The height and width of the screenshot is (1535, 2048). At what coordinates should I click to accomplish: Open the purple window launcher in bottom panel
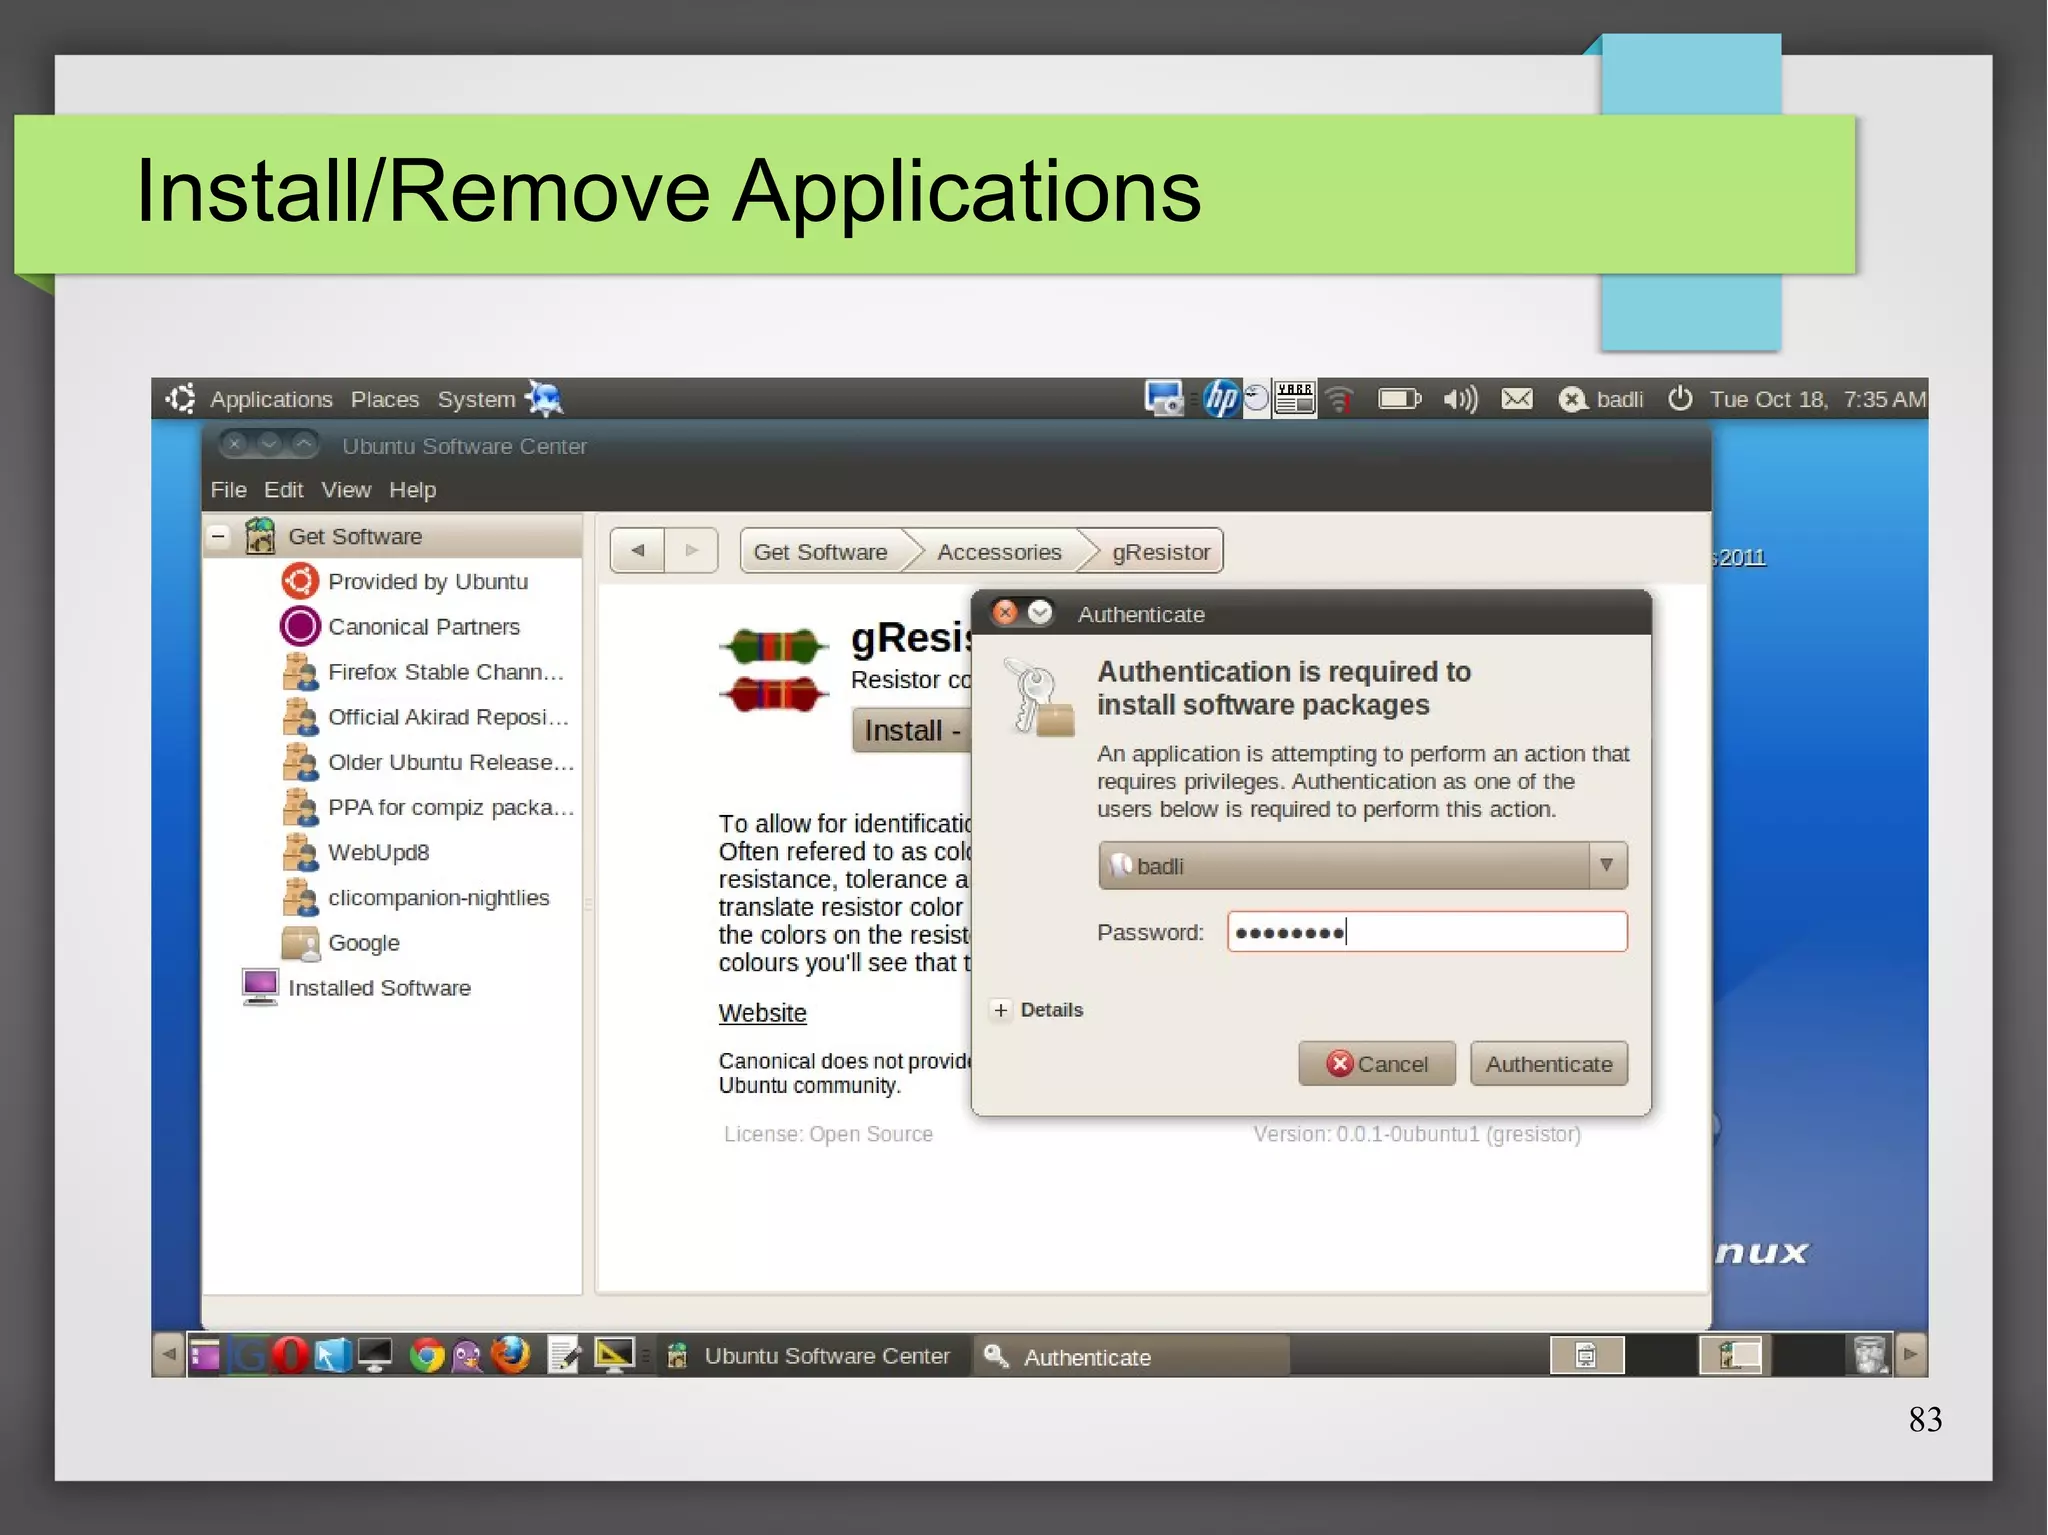(x=205, y=1356)
